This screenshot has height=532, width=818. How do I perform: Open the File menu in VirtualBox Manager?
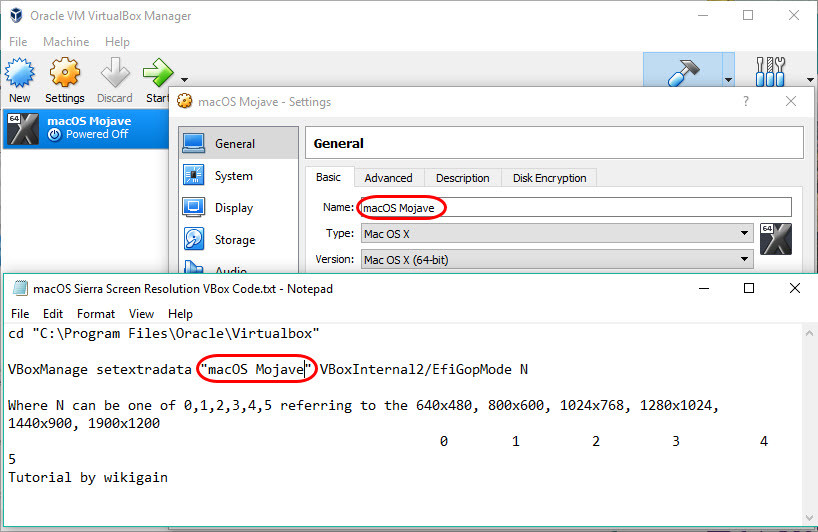18,42
